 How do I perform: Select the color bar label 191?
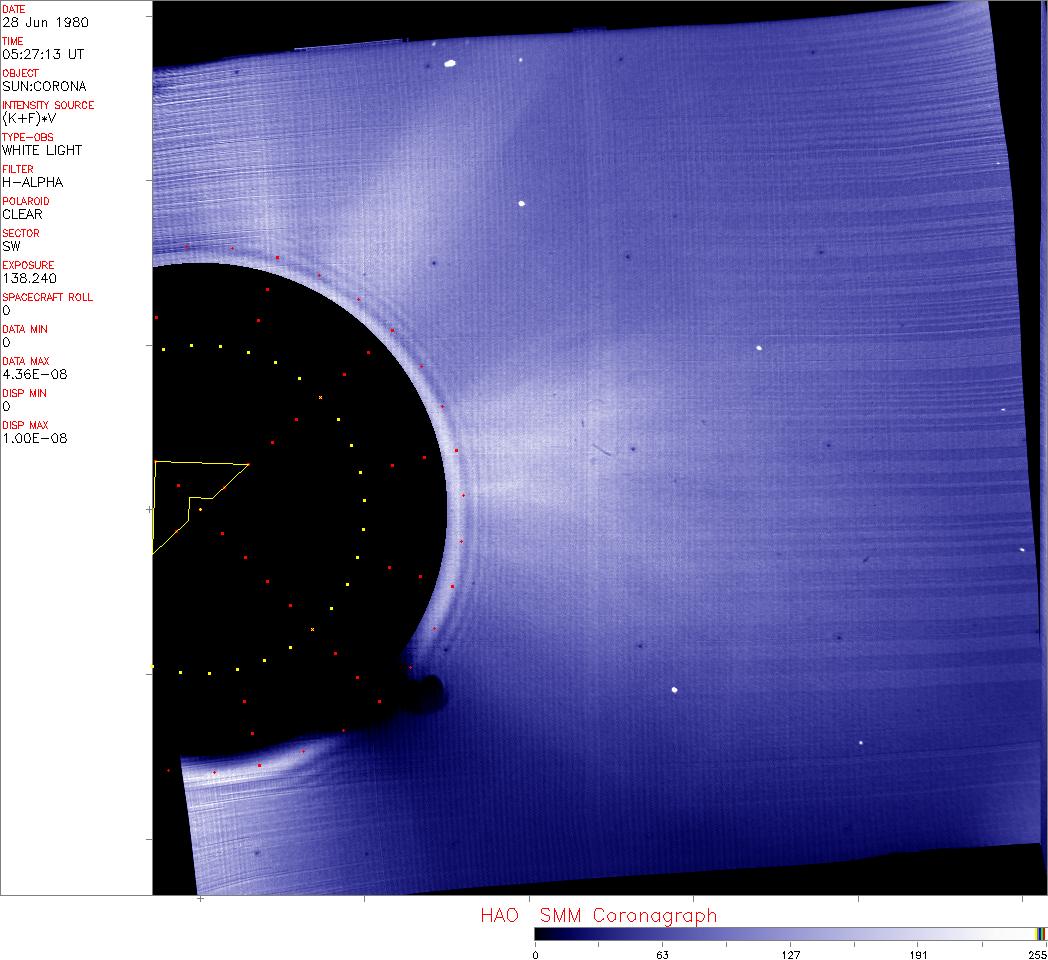[x=918, y=954]
